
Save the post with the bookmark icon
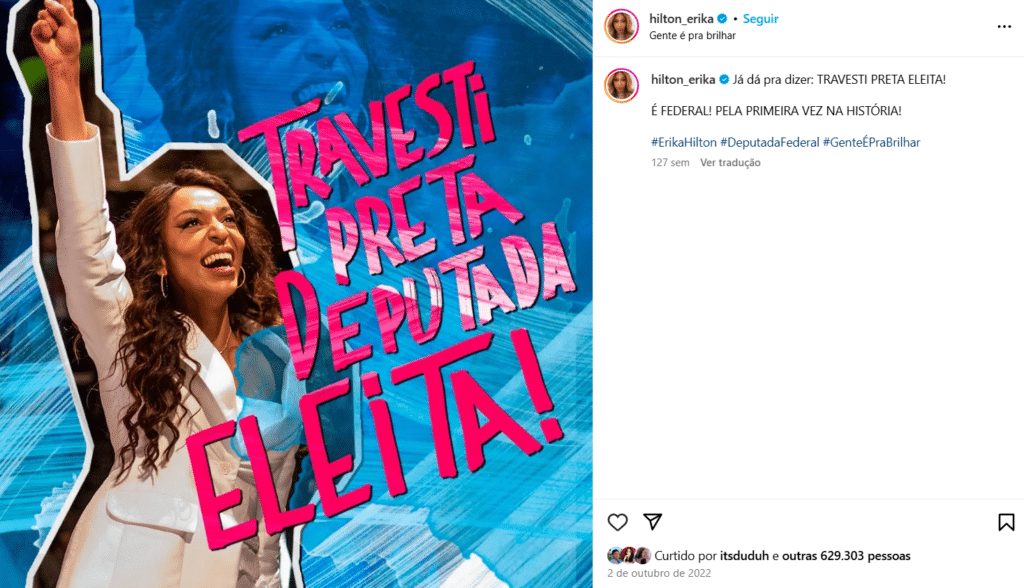[x=1006, y=522]
